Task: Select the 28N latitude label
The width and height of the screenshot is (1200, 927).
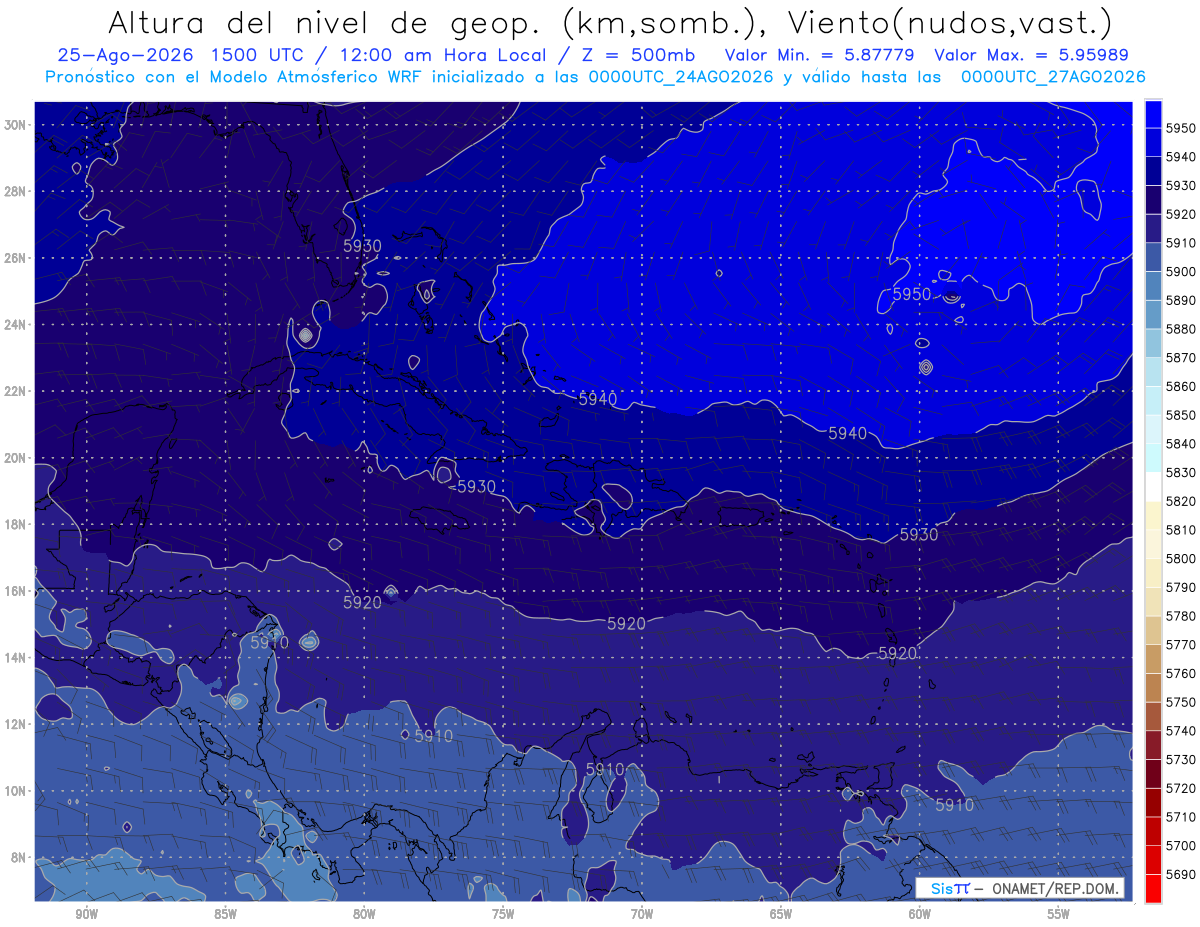Action: pyautogui.click(x=17, y=191)
